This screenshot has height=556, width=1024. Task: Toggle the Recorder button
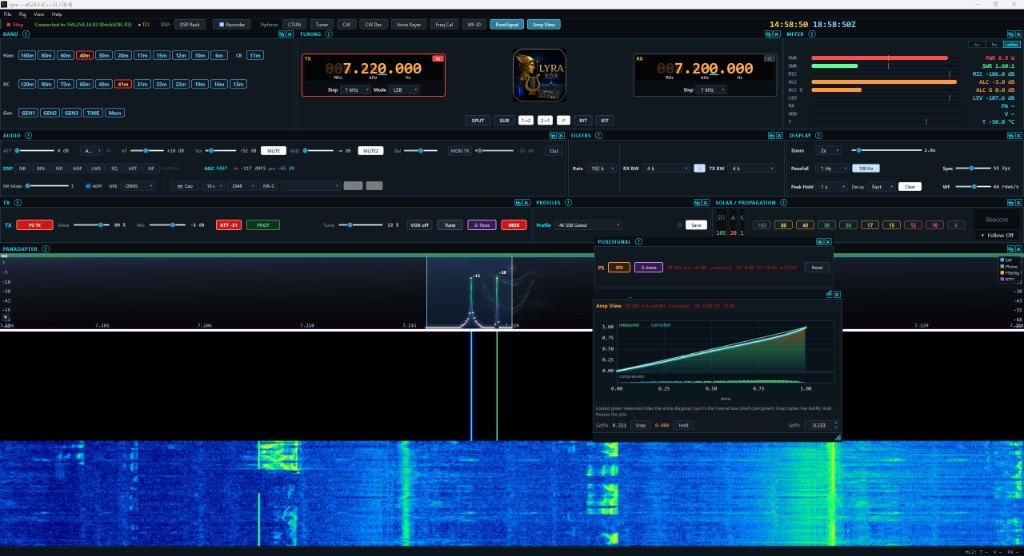tap(232, 24)
